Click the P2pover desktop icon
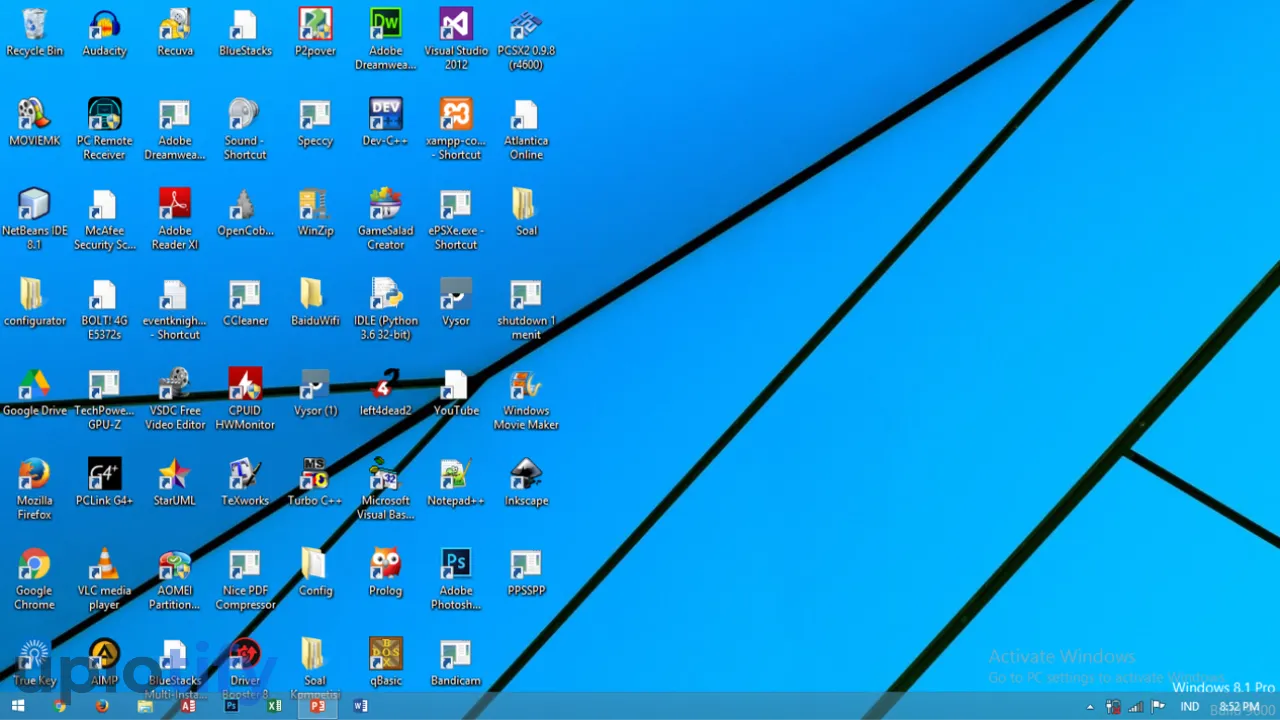This screenshot has width=1280, height=720. click(315, 33)
